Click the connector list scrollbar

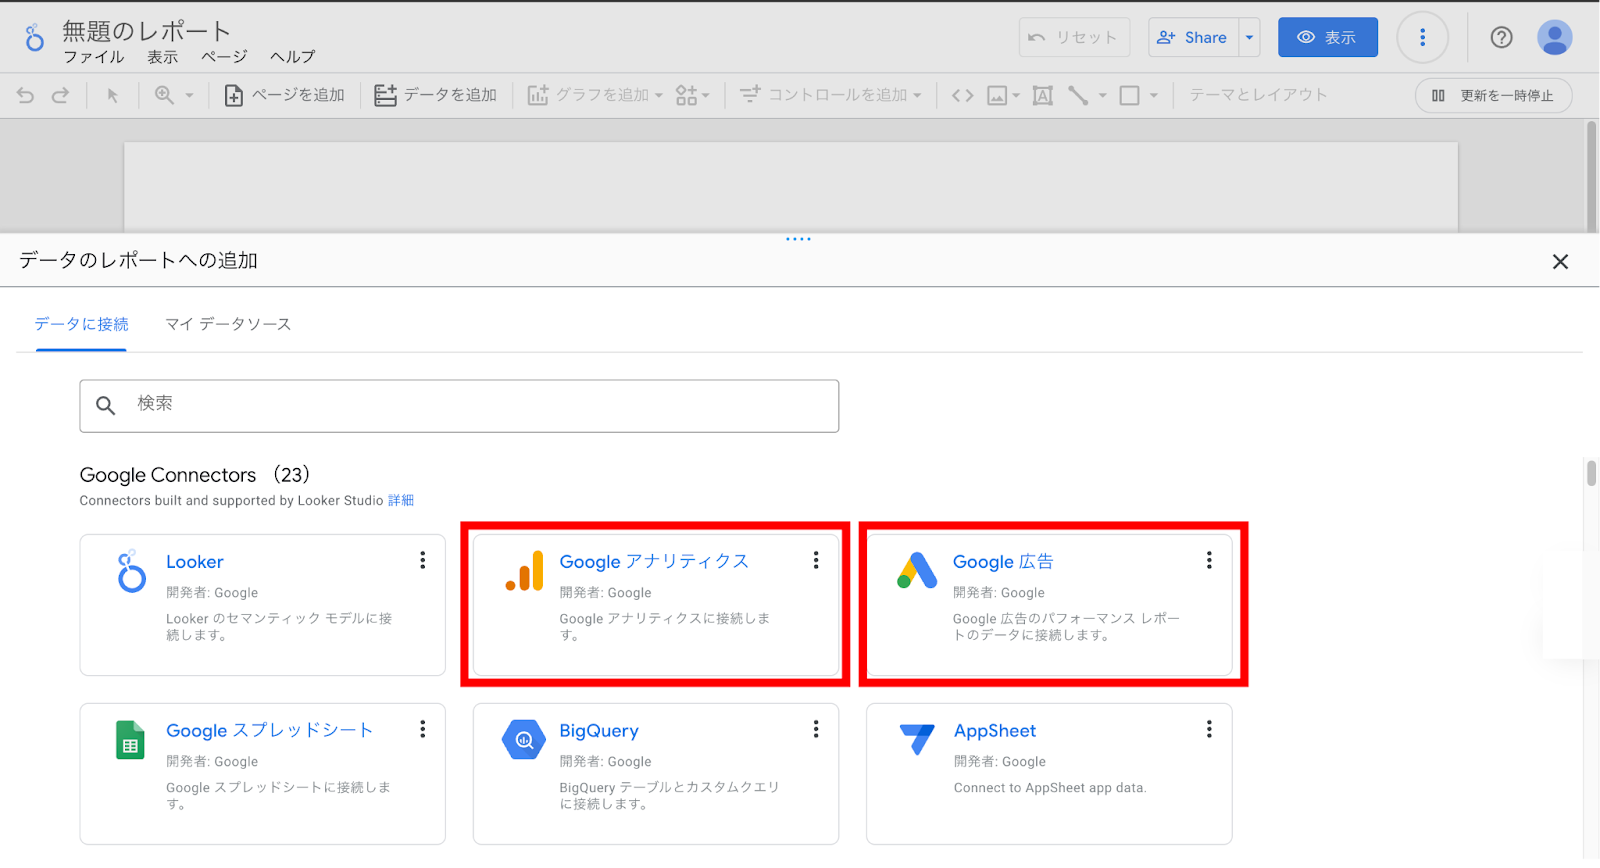coord(1591,473)
